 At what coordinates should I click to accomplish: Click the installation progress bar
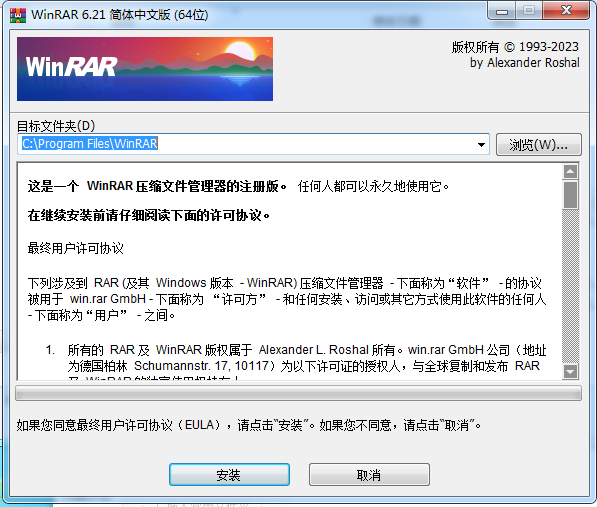[x=298, y=393]
